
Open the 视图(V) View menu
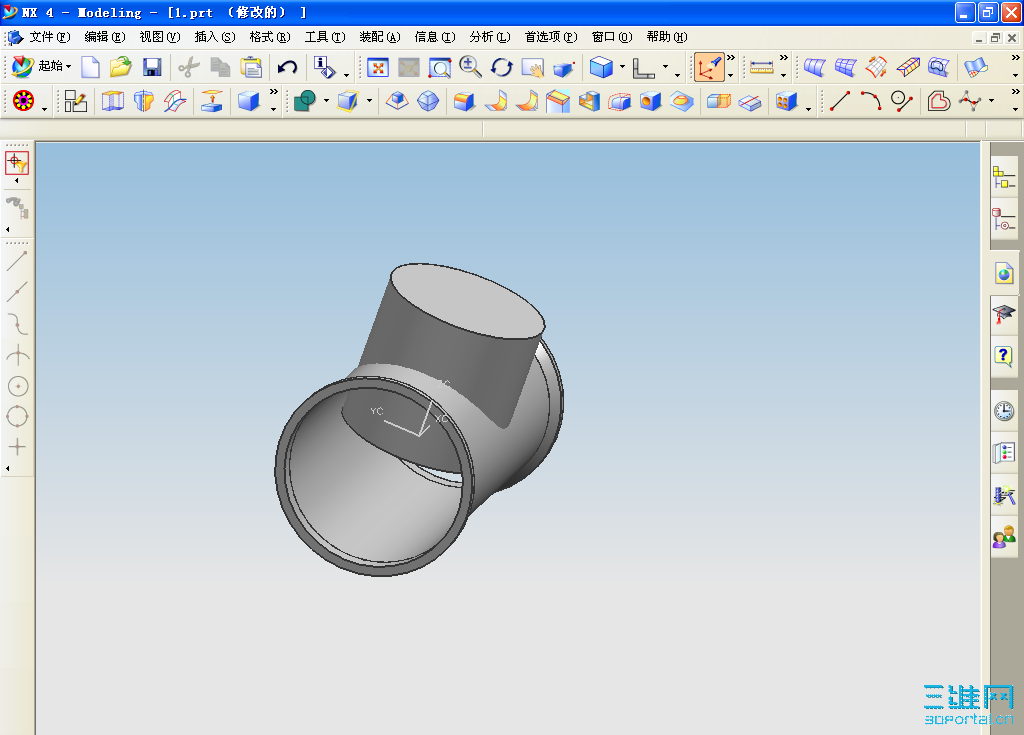[x=159, y=37]
